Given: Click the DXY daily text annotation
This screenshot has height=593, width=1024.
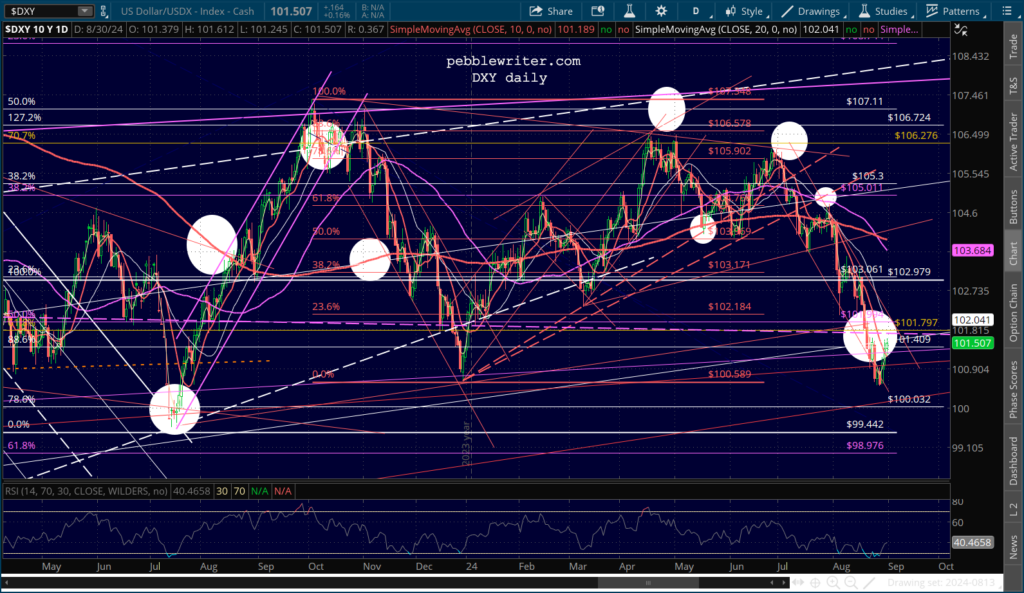Looking at the screenshot, I should coord(509,78).
